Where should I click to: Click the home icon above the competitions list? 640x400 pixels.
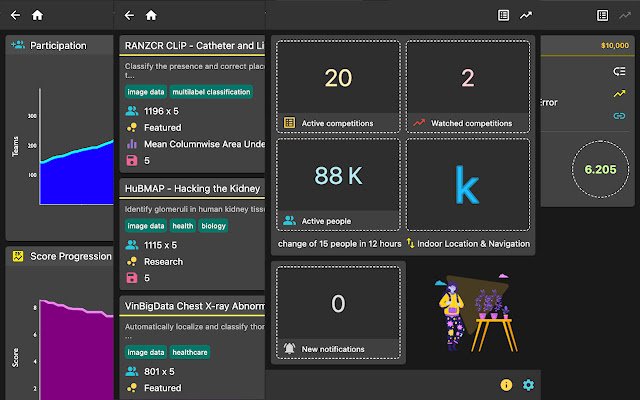point(151,16)
